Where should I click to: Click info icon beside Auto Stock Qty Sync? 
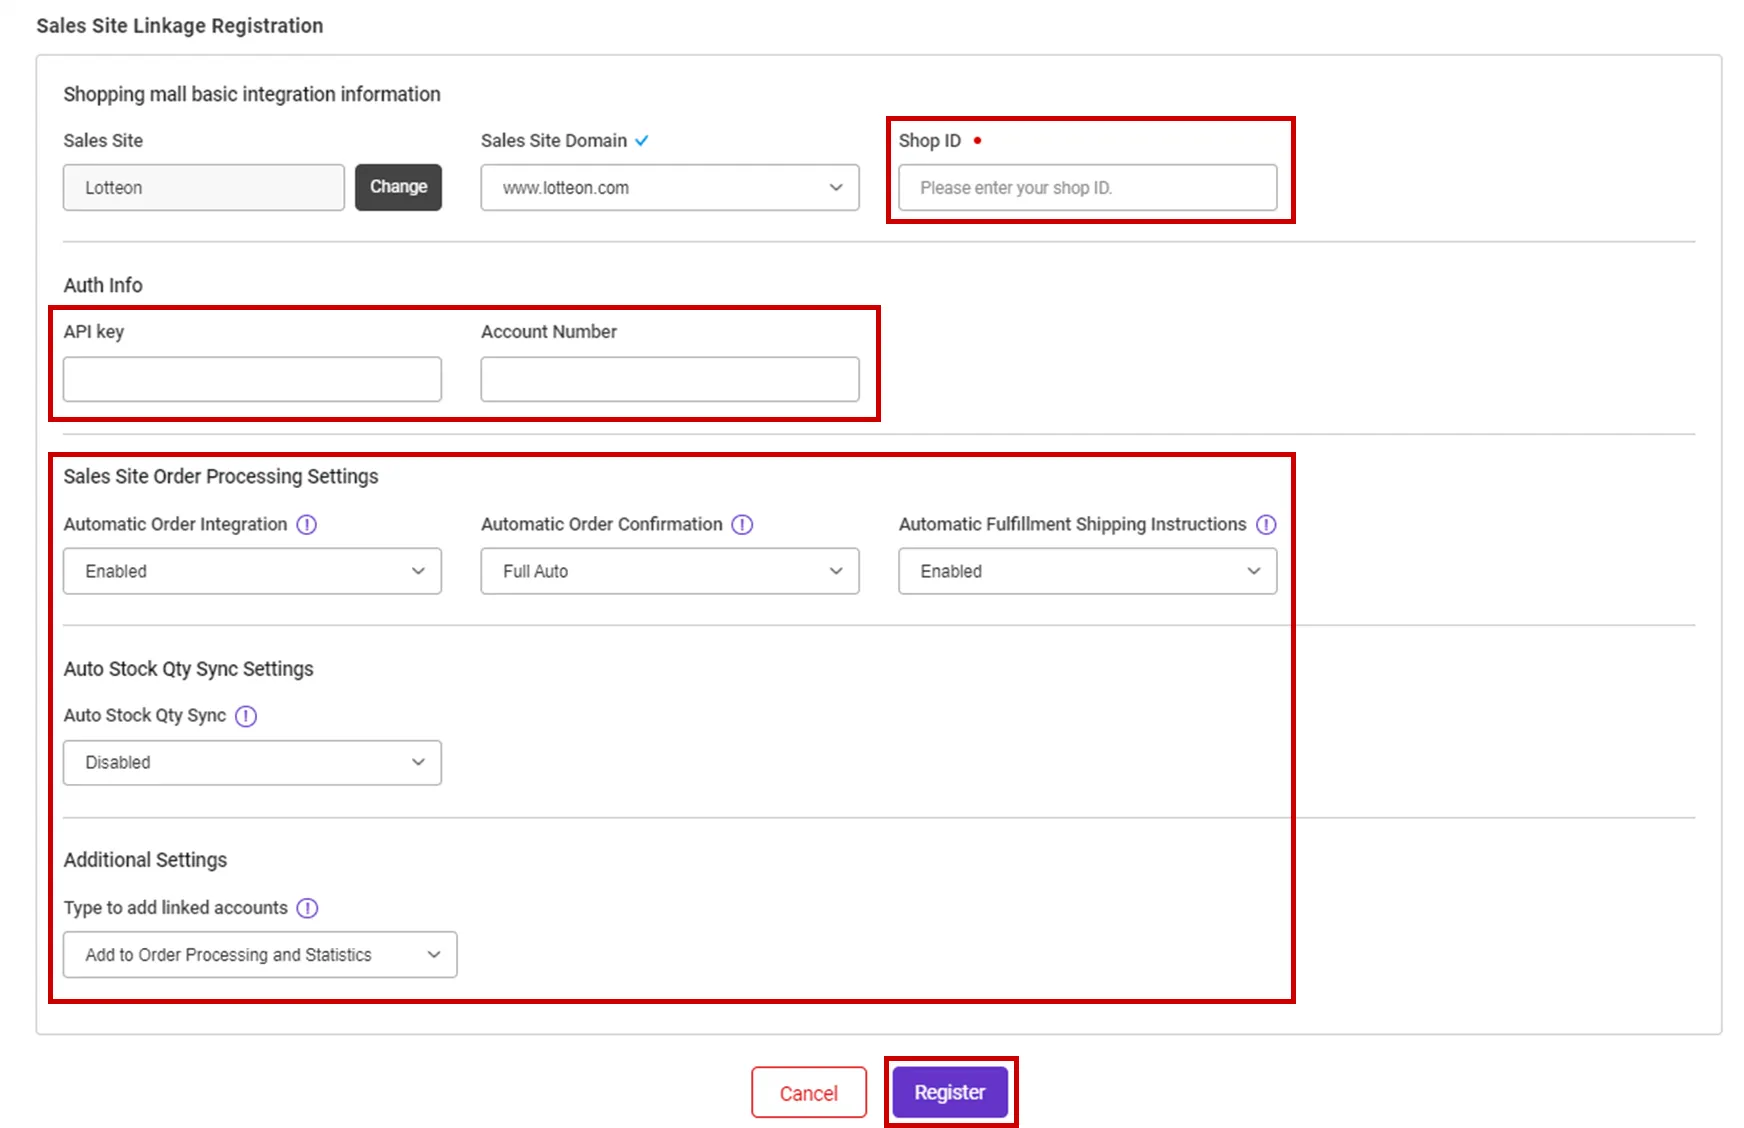click(246, 716)
